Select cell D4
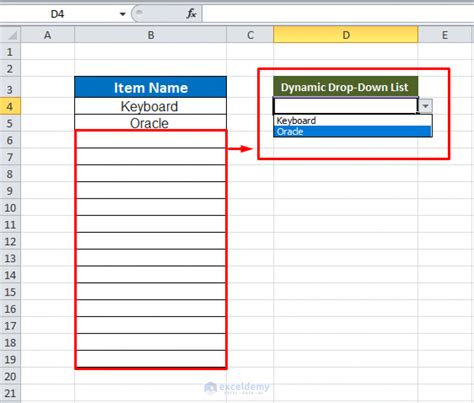 346,106
